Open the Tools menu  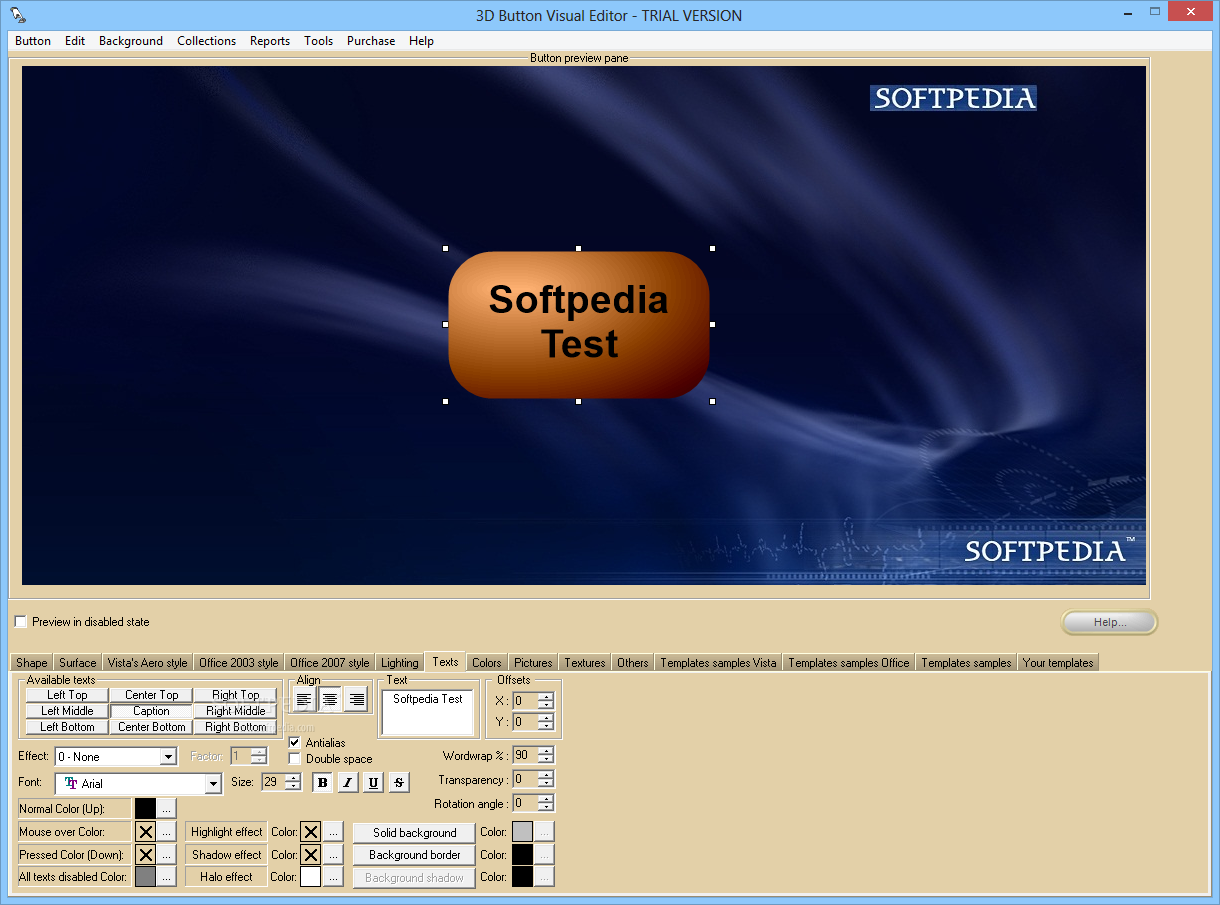coord(319,41)
